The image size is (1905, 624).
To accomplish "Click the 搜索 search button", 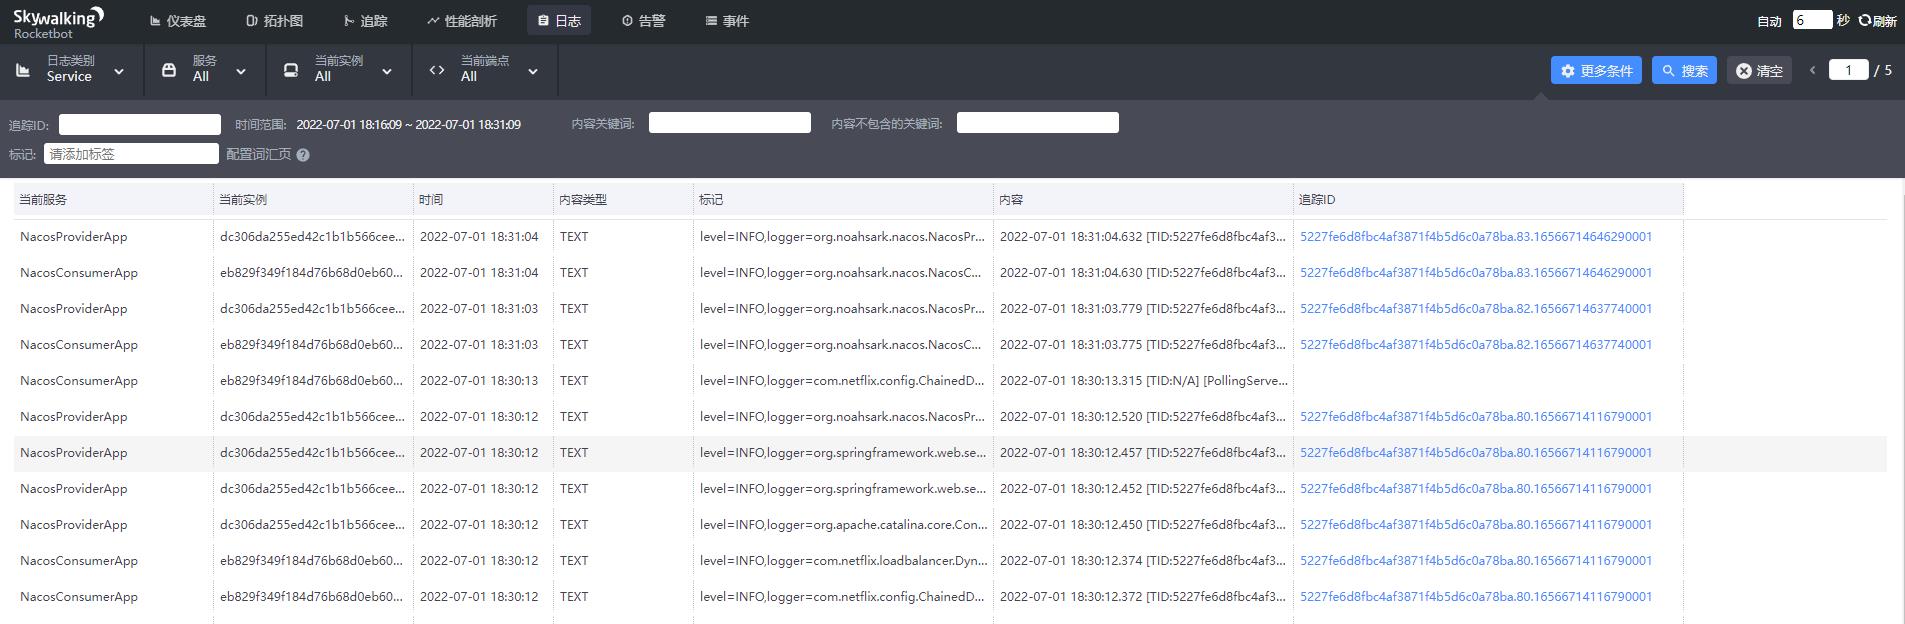I will (x=1684, y=71).
